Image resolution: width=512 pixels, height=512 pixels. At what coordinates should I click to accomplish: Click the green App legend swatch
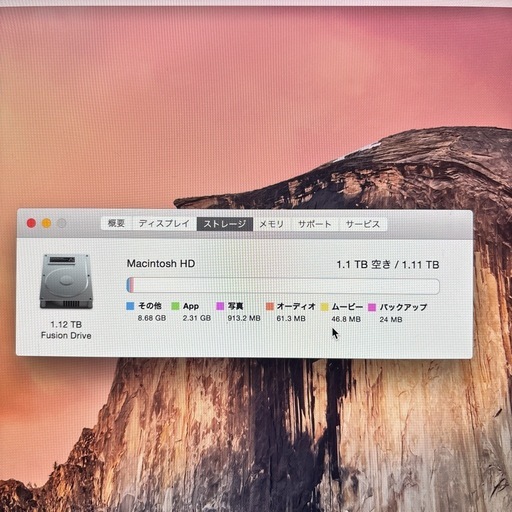pyautogui.click(x=175, y=306)
